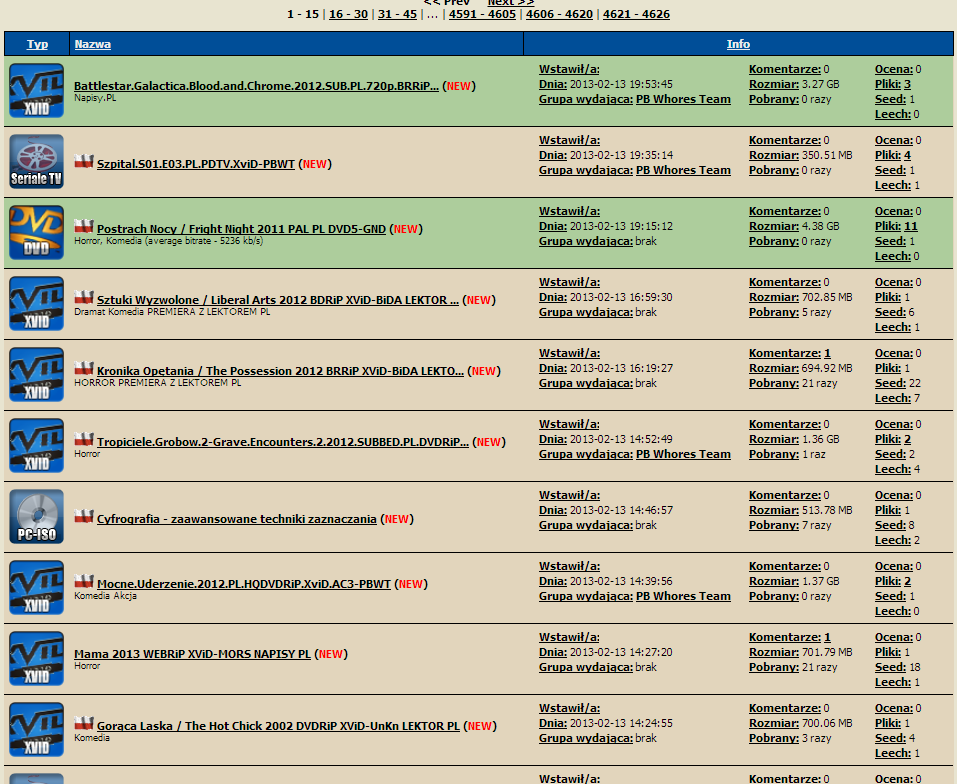Sort the list by the Info column

(738, 44)
